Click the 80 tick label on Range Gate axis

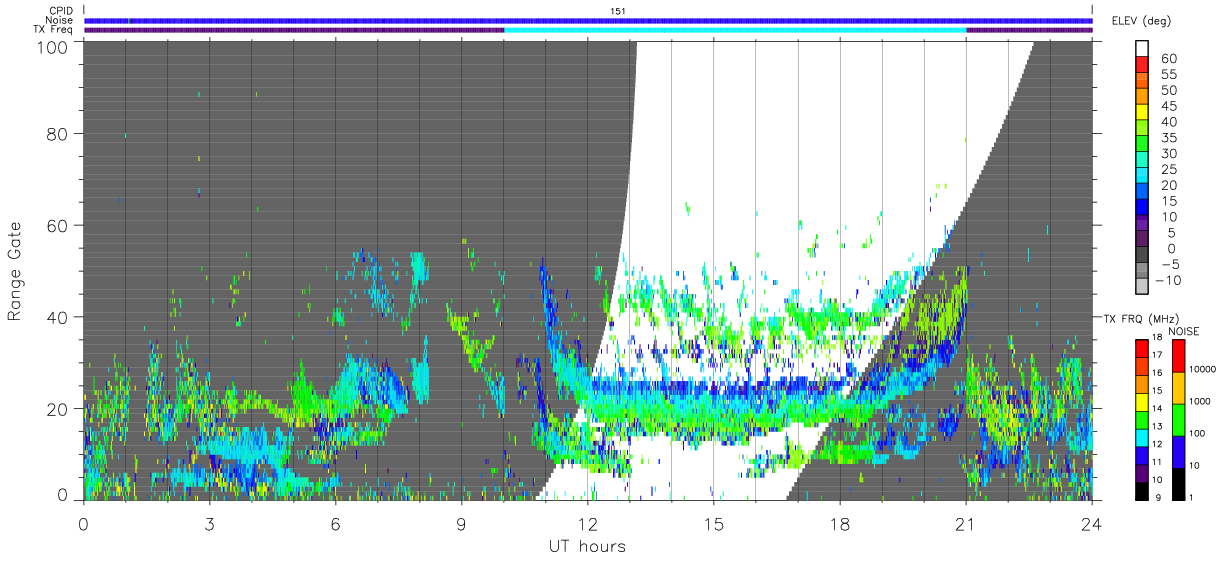pos(56,133)
